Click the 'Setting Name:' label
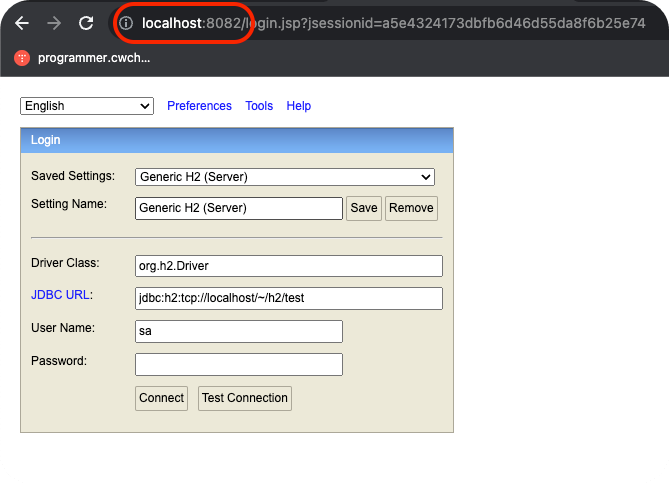 pos(69,204)
